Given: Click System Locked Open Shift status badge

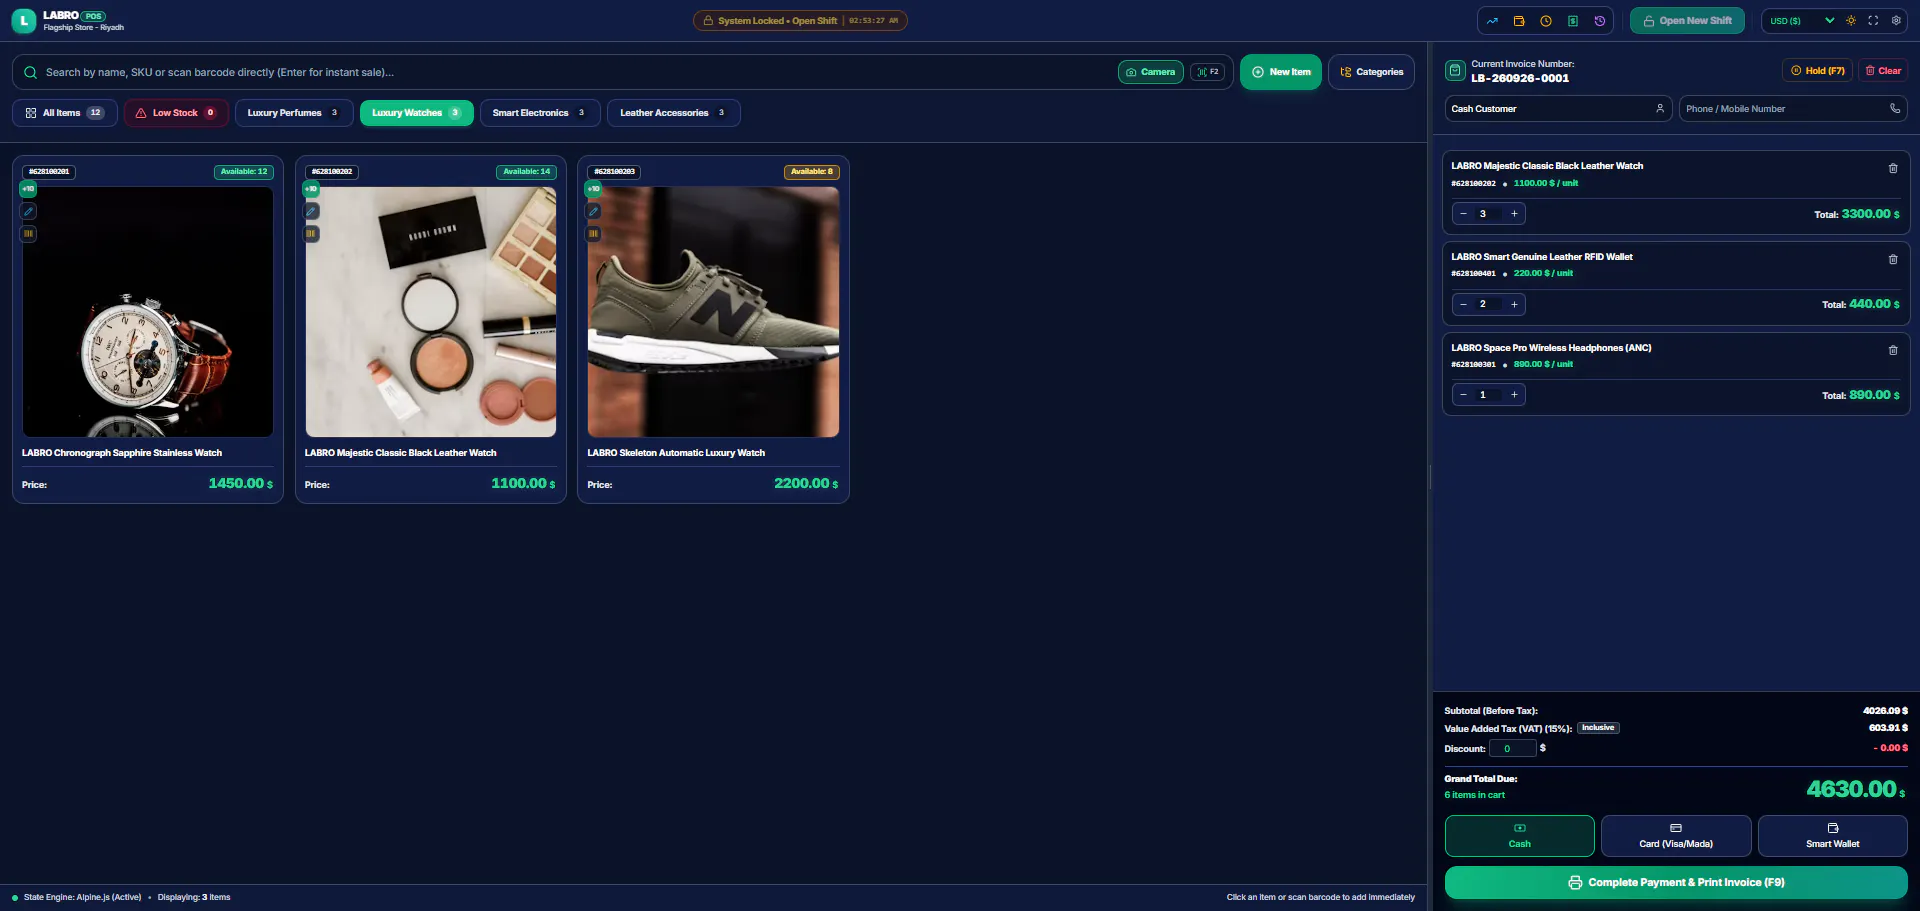Looking at the screenshot, I should point(800,20).
